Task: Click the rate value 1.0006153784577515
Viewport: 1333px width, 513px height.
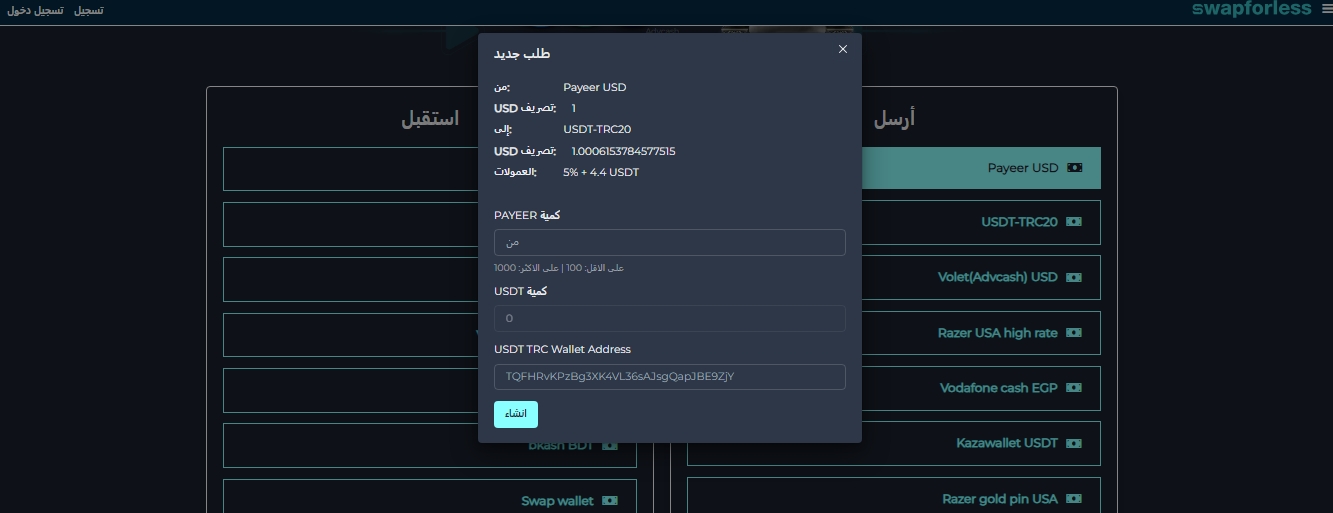Action: point(624,152)
